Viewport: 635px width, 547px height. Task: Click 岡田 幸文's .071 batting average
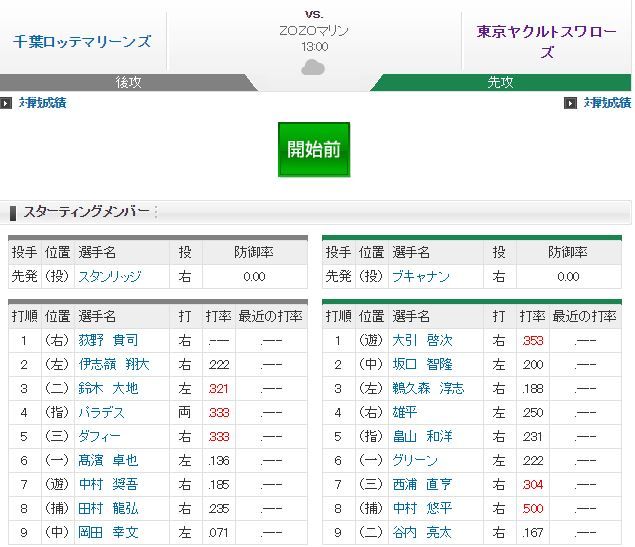coord(219,532)
